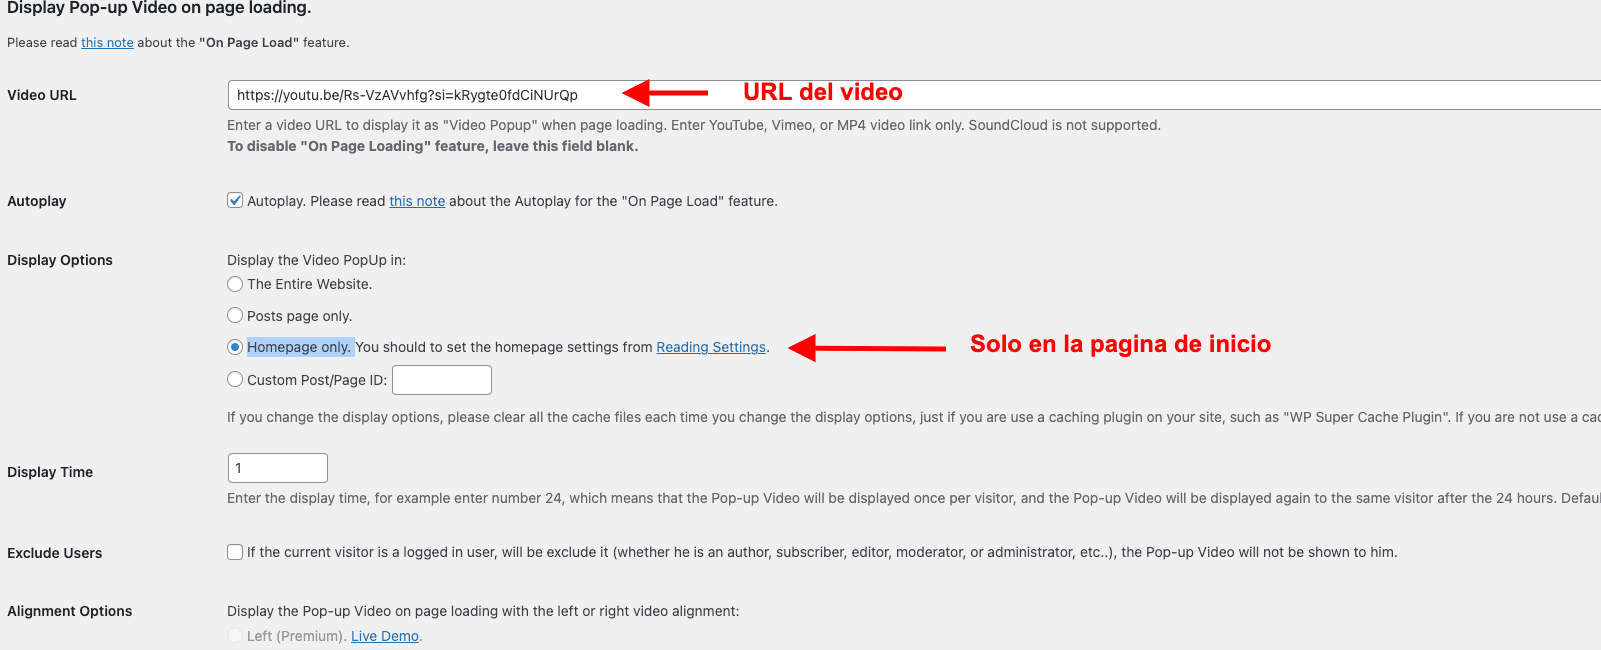Enable the Exclude Users checkbox
1601x650 pixels.
click(x=235, y=552)
